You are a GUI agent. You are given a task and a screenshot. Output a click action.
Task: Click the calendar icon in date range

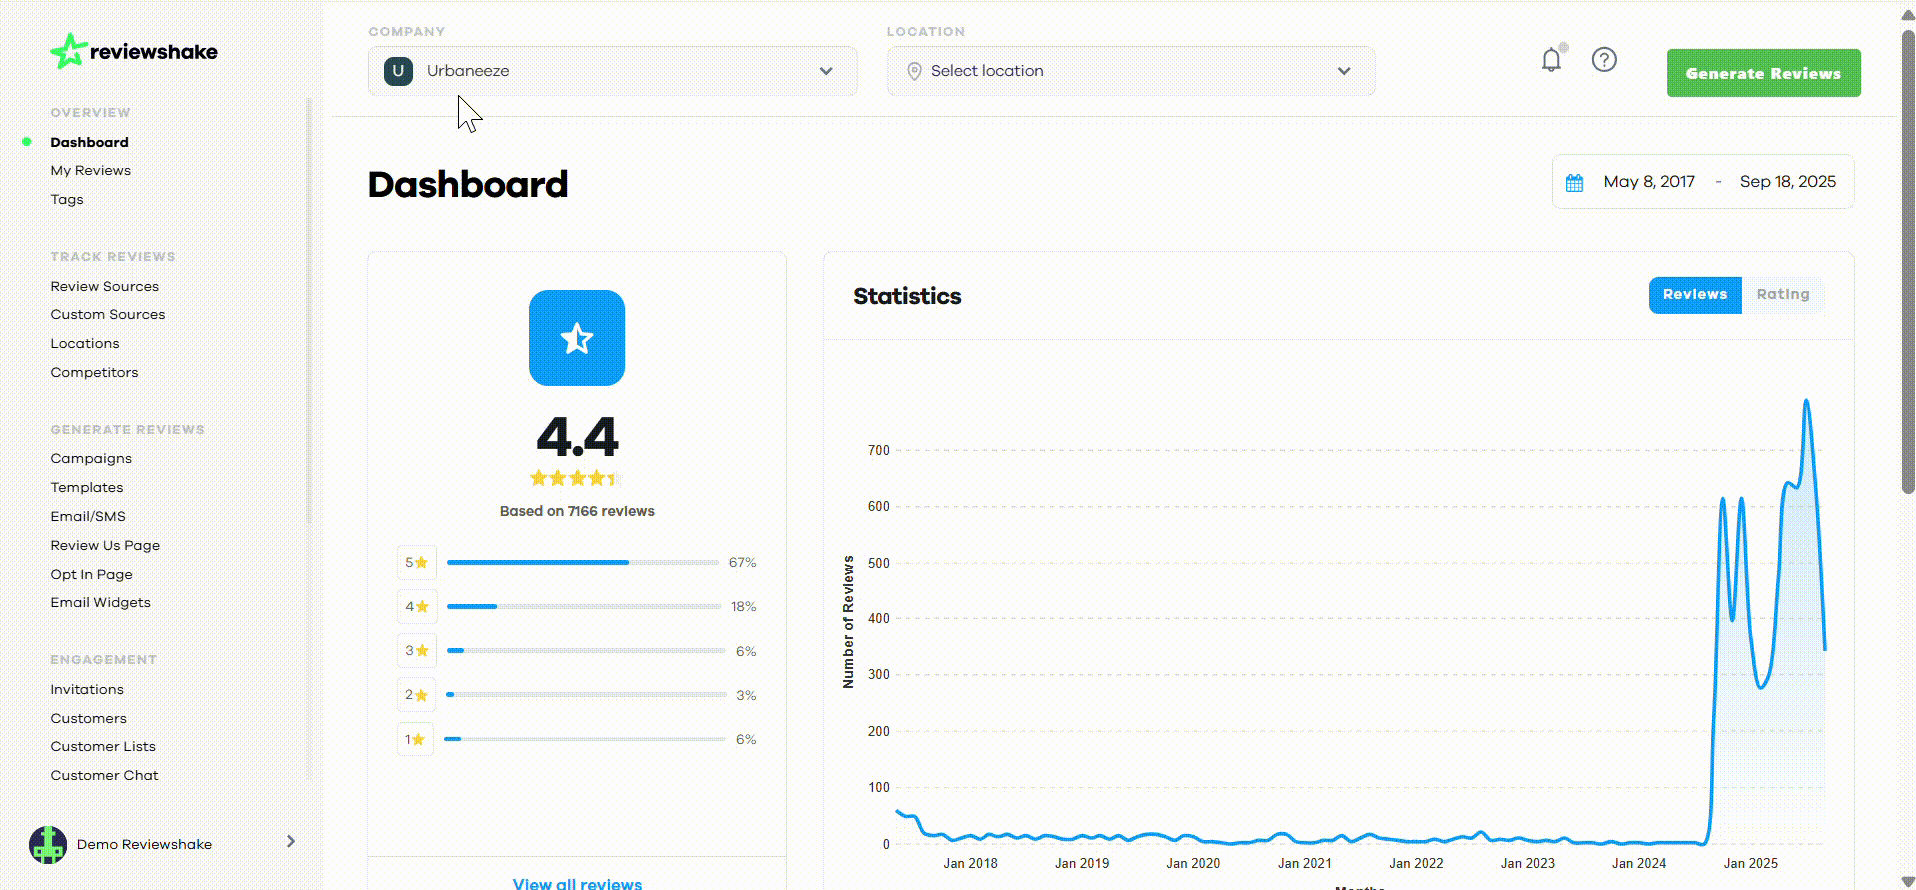1574,183
